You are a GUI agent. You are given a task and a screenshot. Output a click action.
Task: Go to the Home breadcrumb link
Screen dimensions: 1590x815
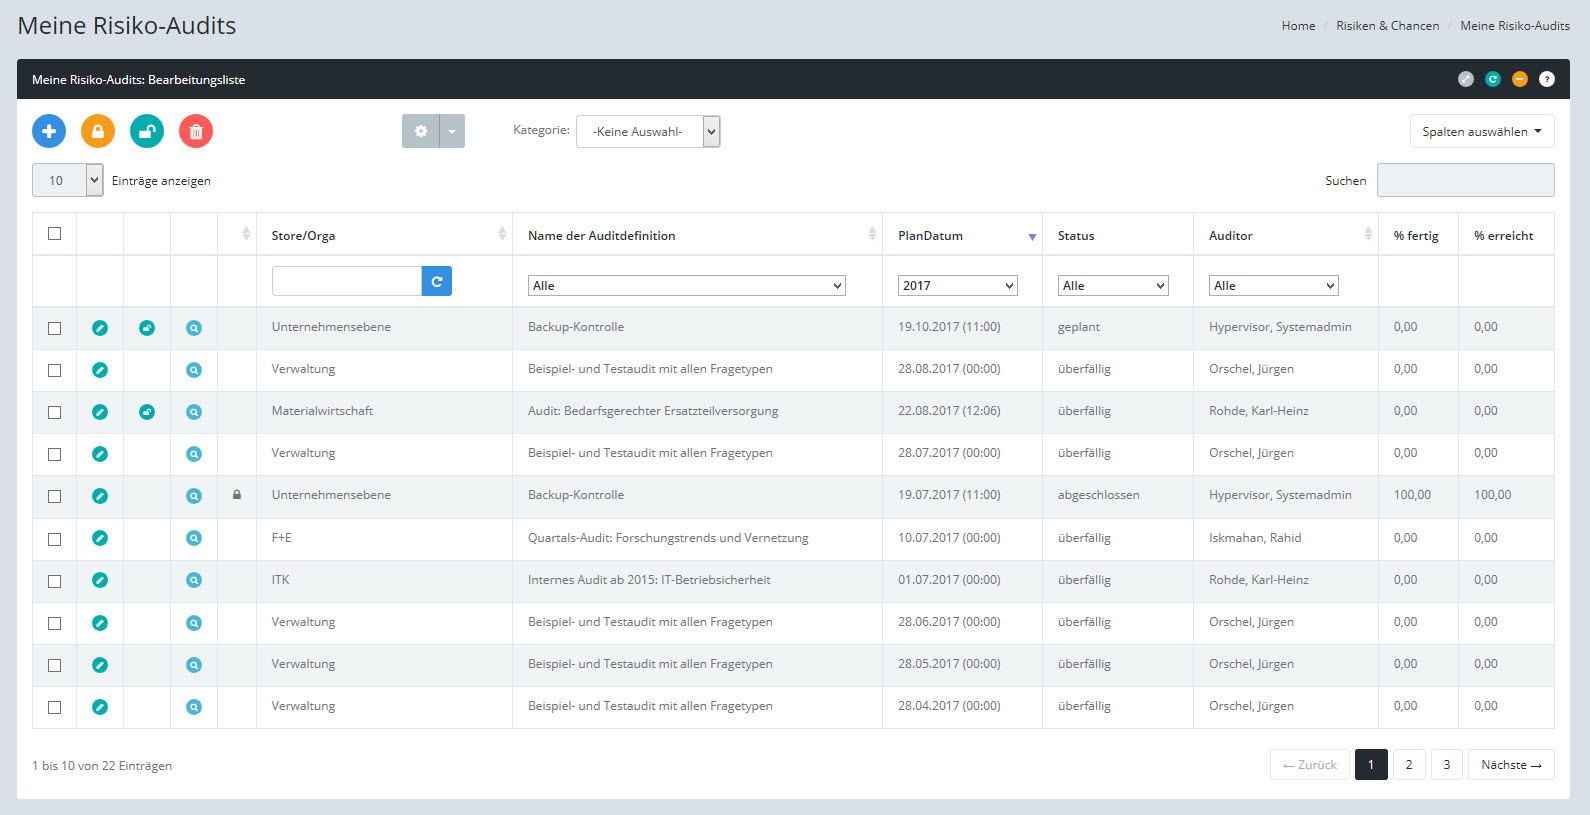click(x=1298, y=26)
